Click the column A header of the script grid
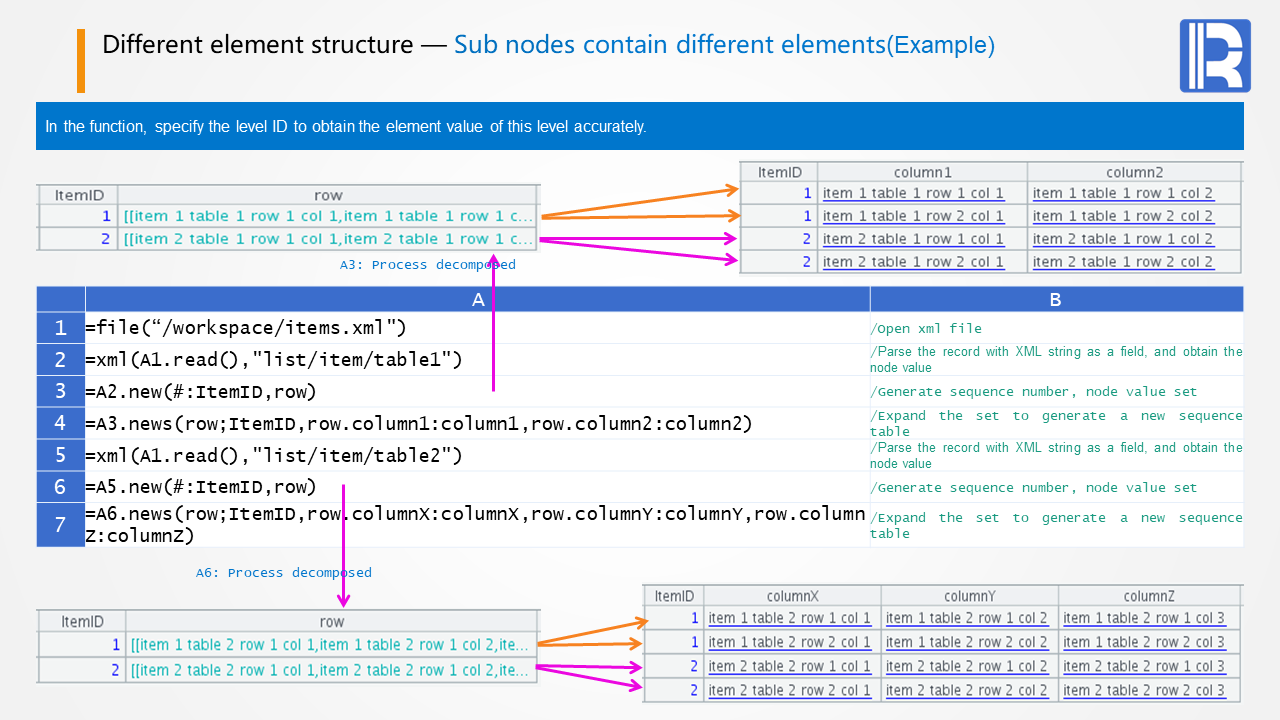Screen dimensions: 1280x720 477,299
